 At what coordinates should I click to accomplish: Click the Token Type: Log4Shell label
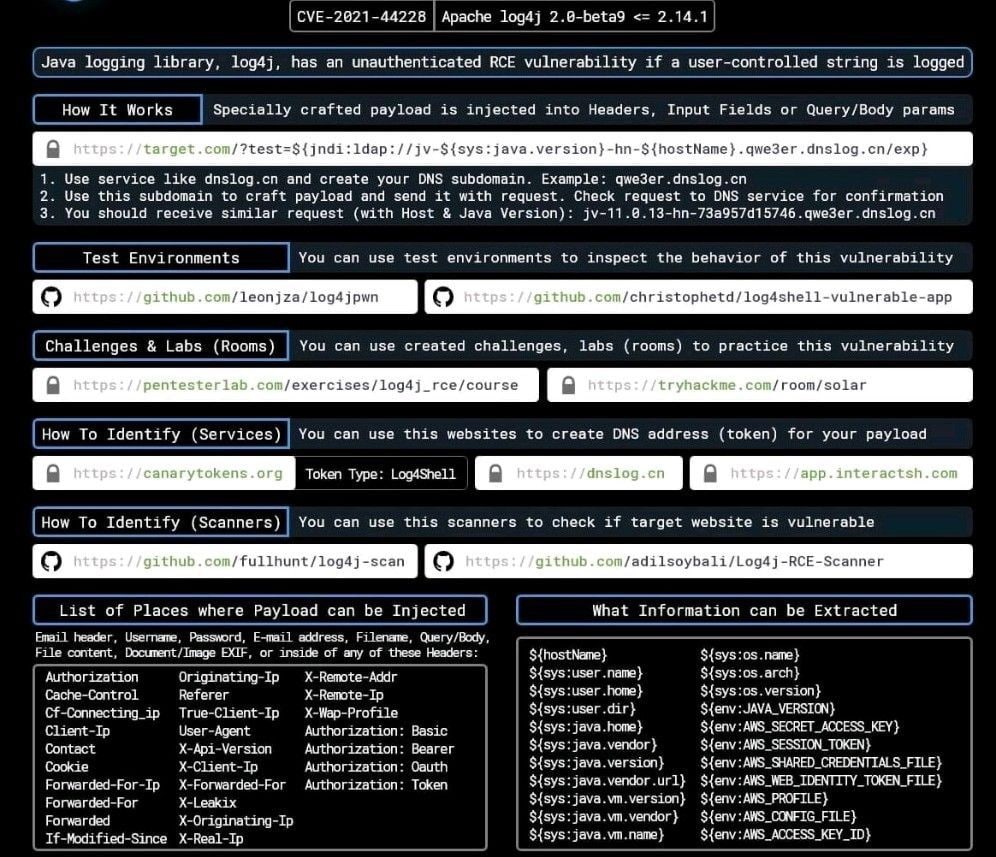click(380, 474)
